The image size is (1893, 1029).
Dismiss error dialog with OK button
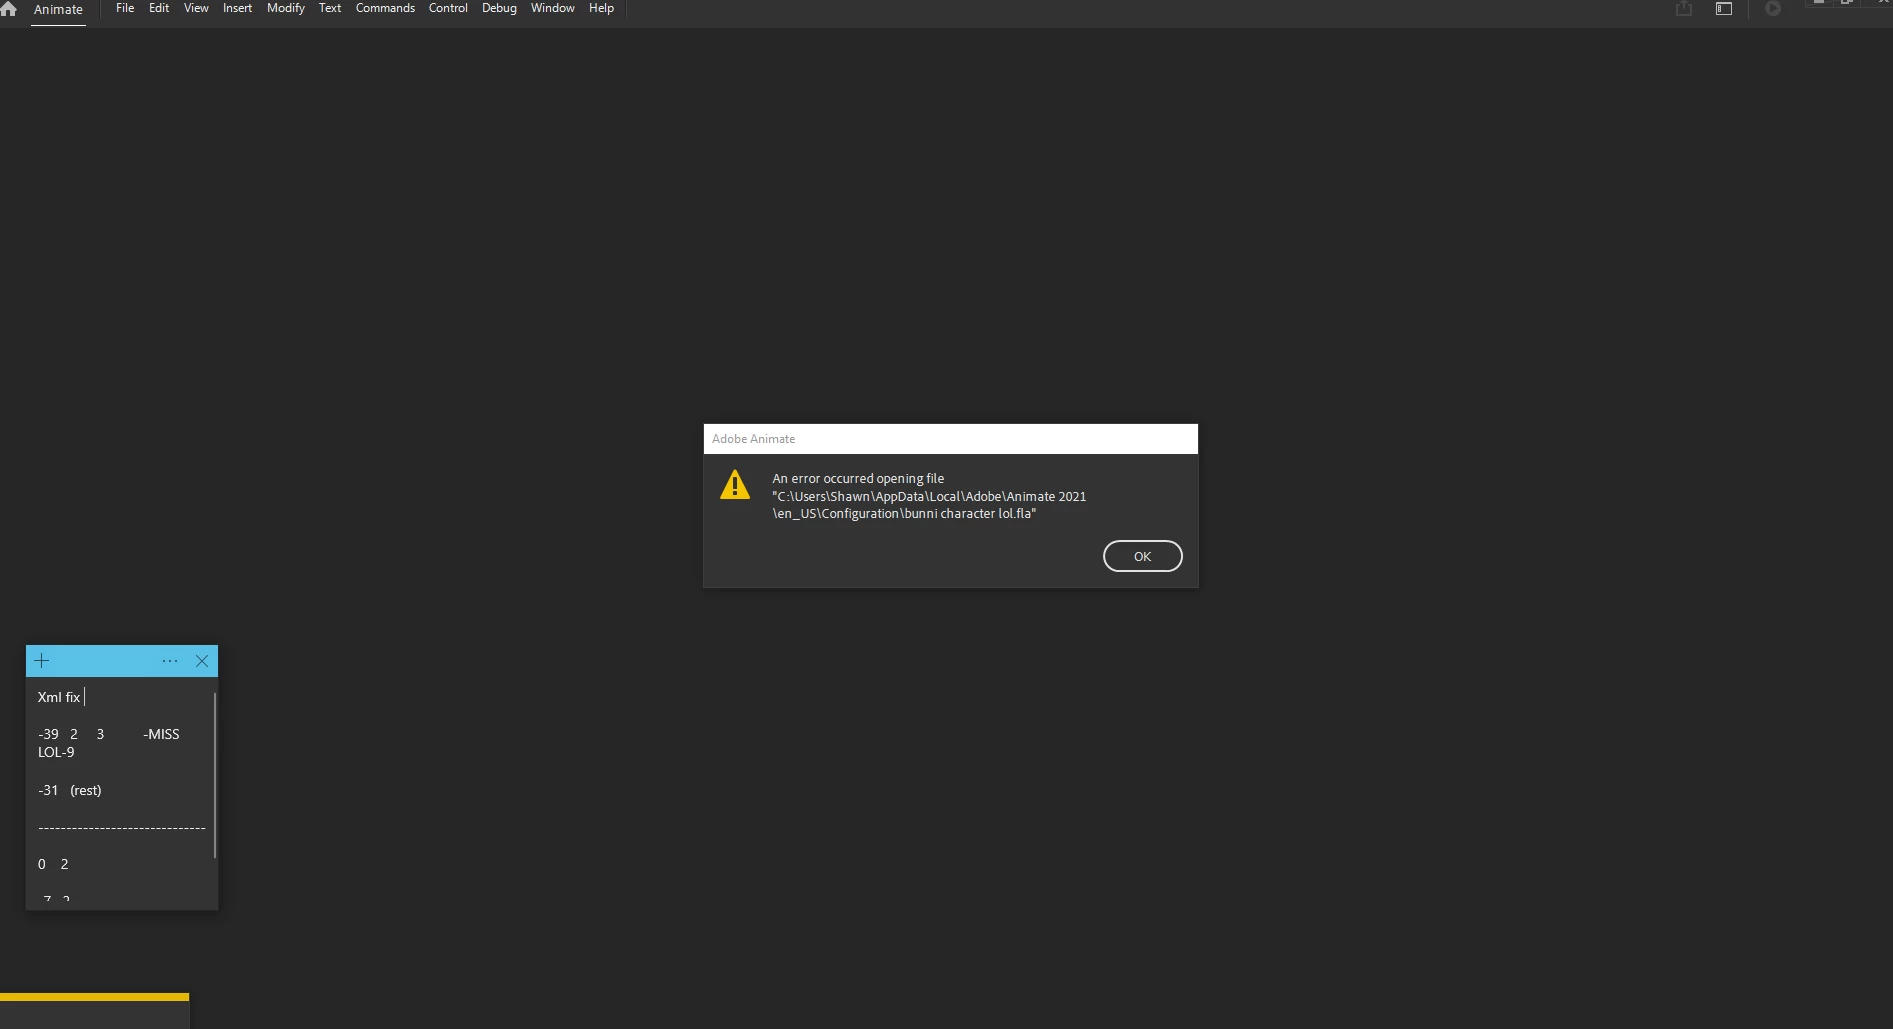1142,556
